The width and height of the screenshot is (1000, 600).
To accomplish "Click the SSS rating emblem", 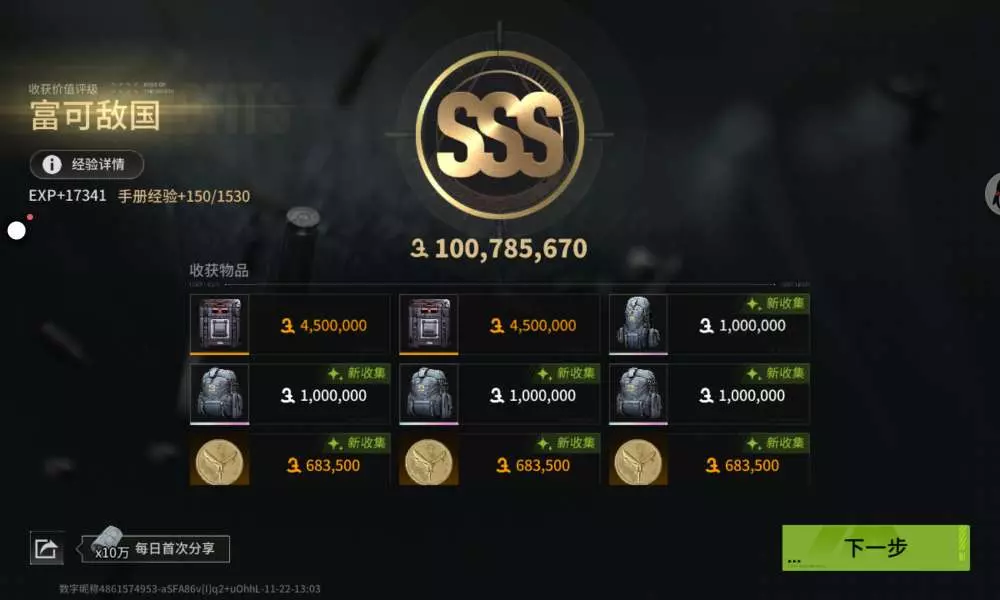I will pyautogui.click(x=500, y=135).
